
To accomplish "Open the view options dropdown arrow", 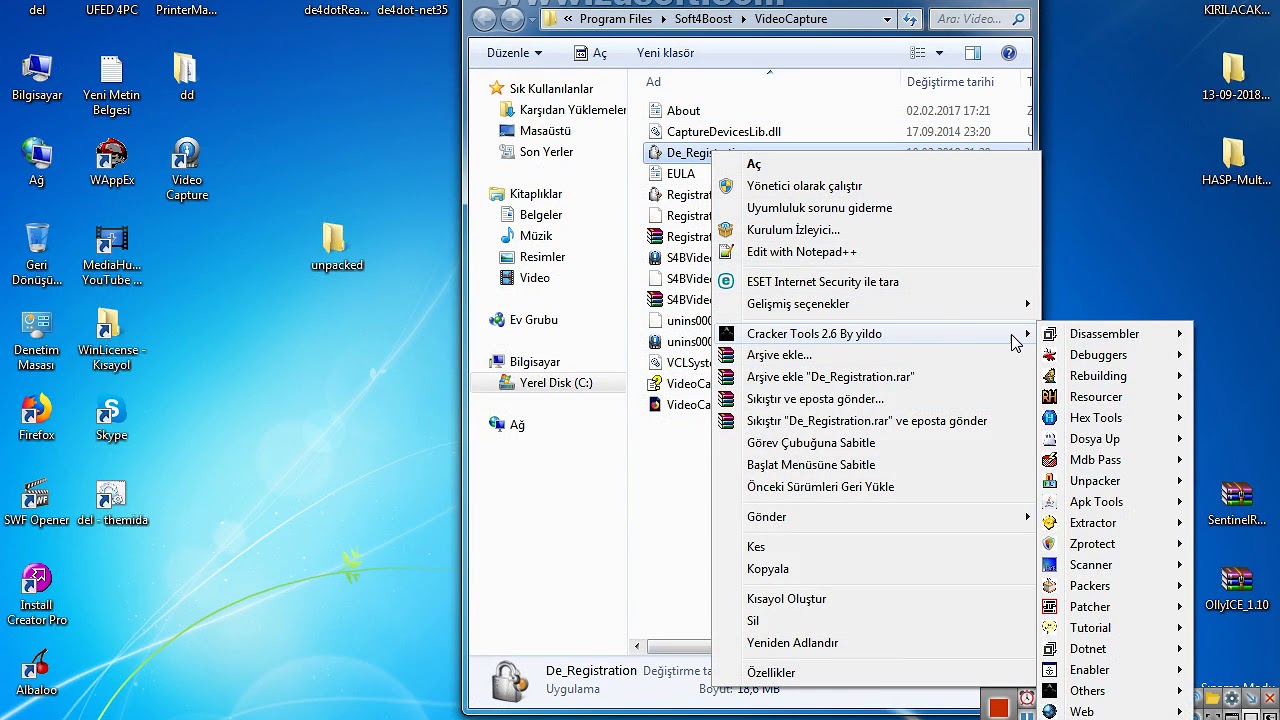I will [x=939, y=53].
